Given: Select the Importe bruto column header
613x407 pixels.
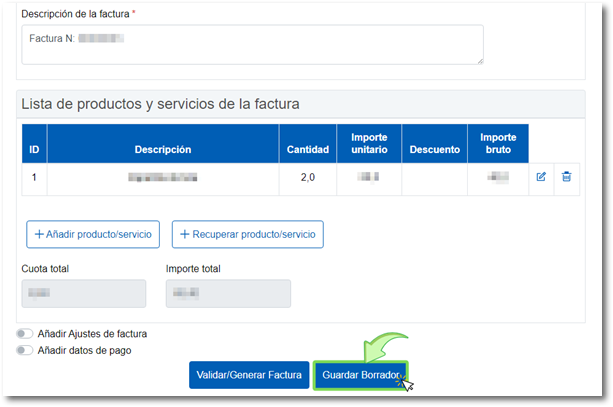Looking at the screenshot, I should [x=497, y=143].
